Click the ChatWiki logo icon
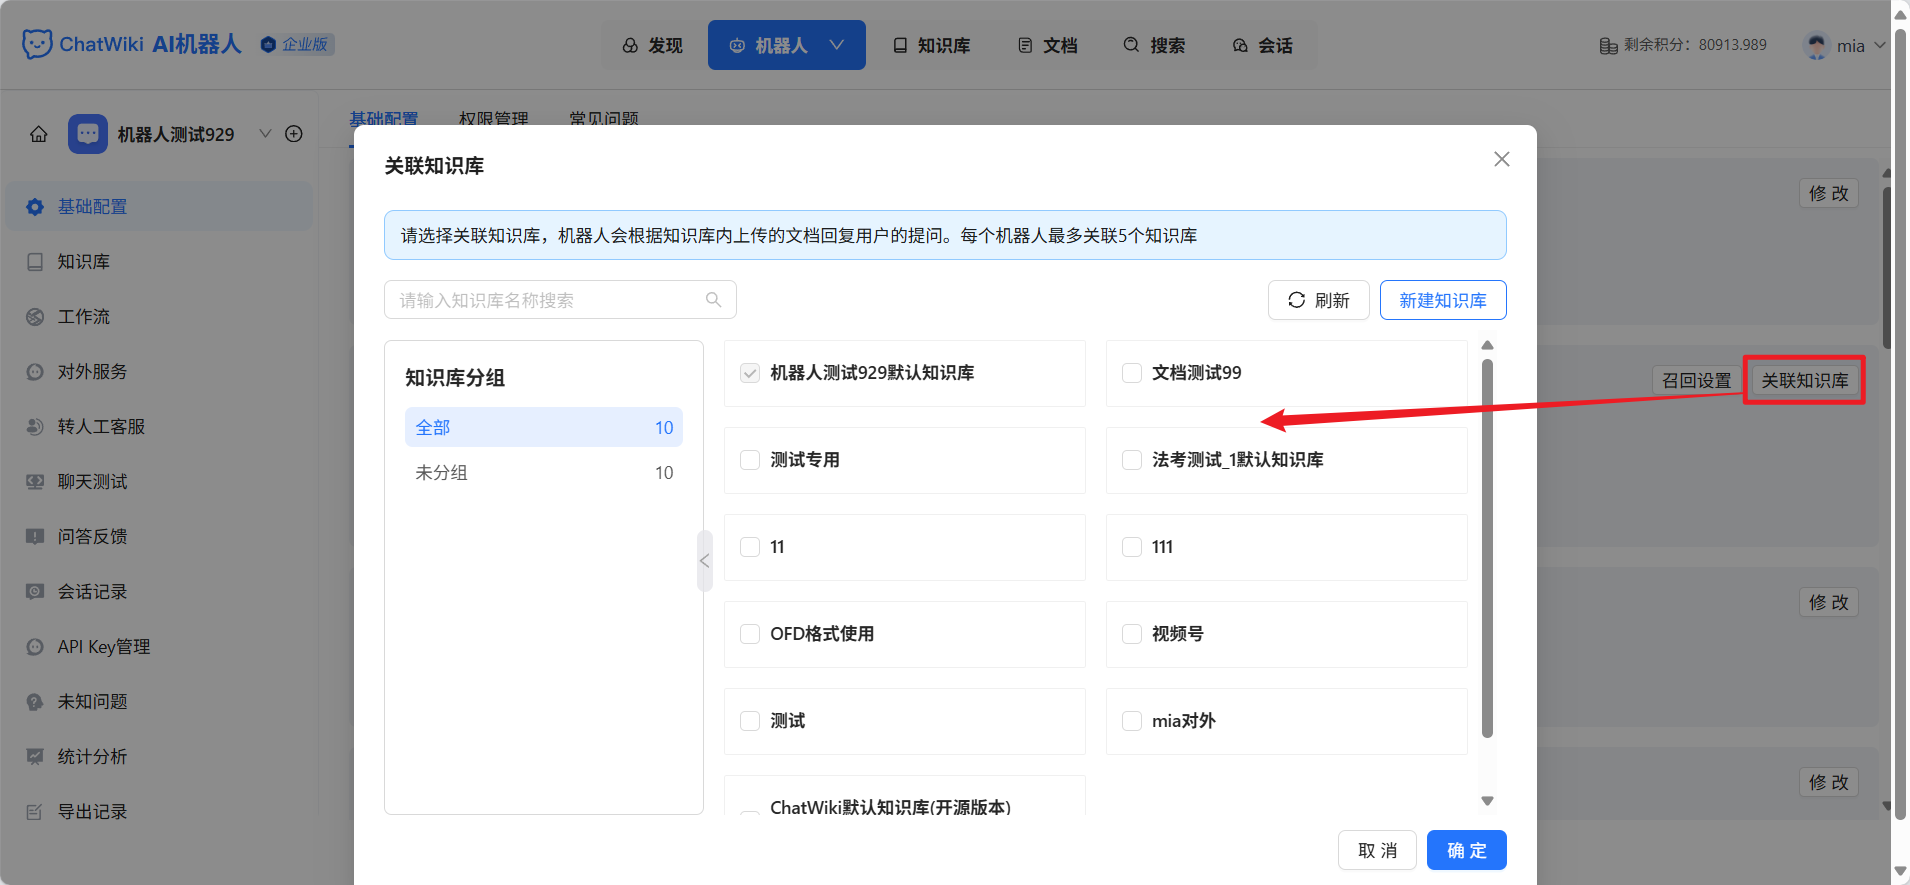The image size is (1910, 885). 37,44
